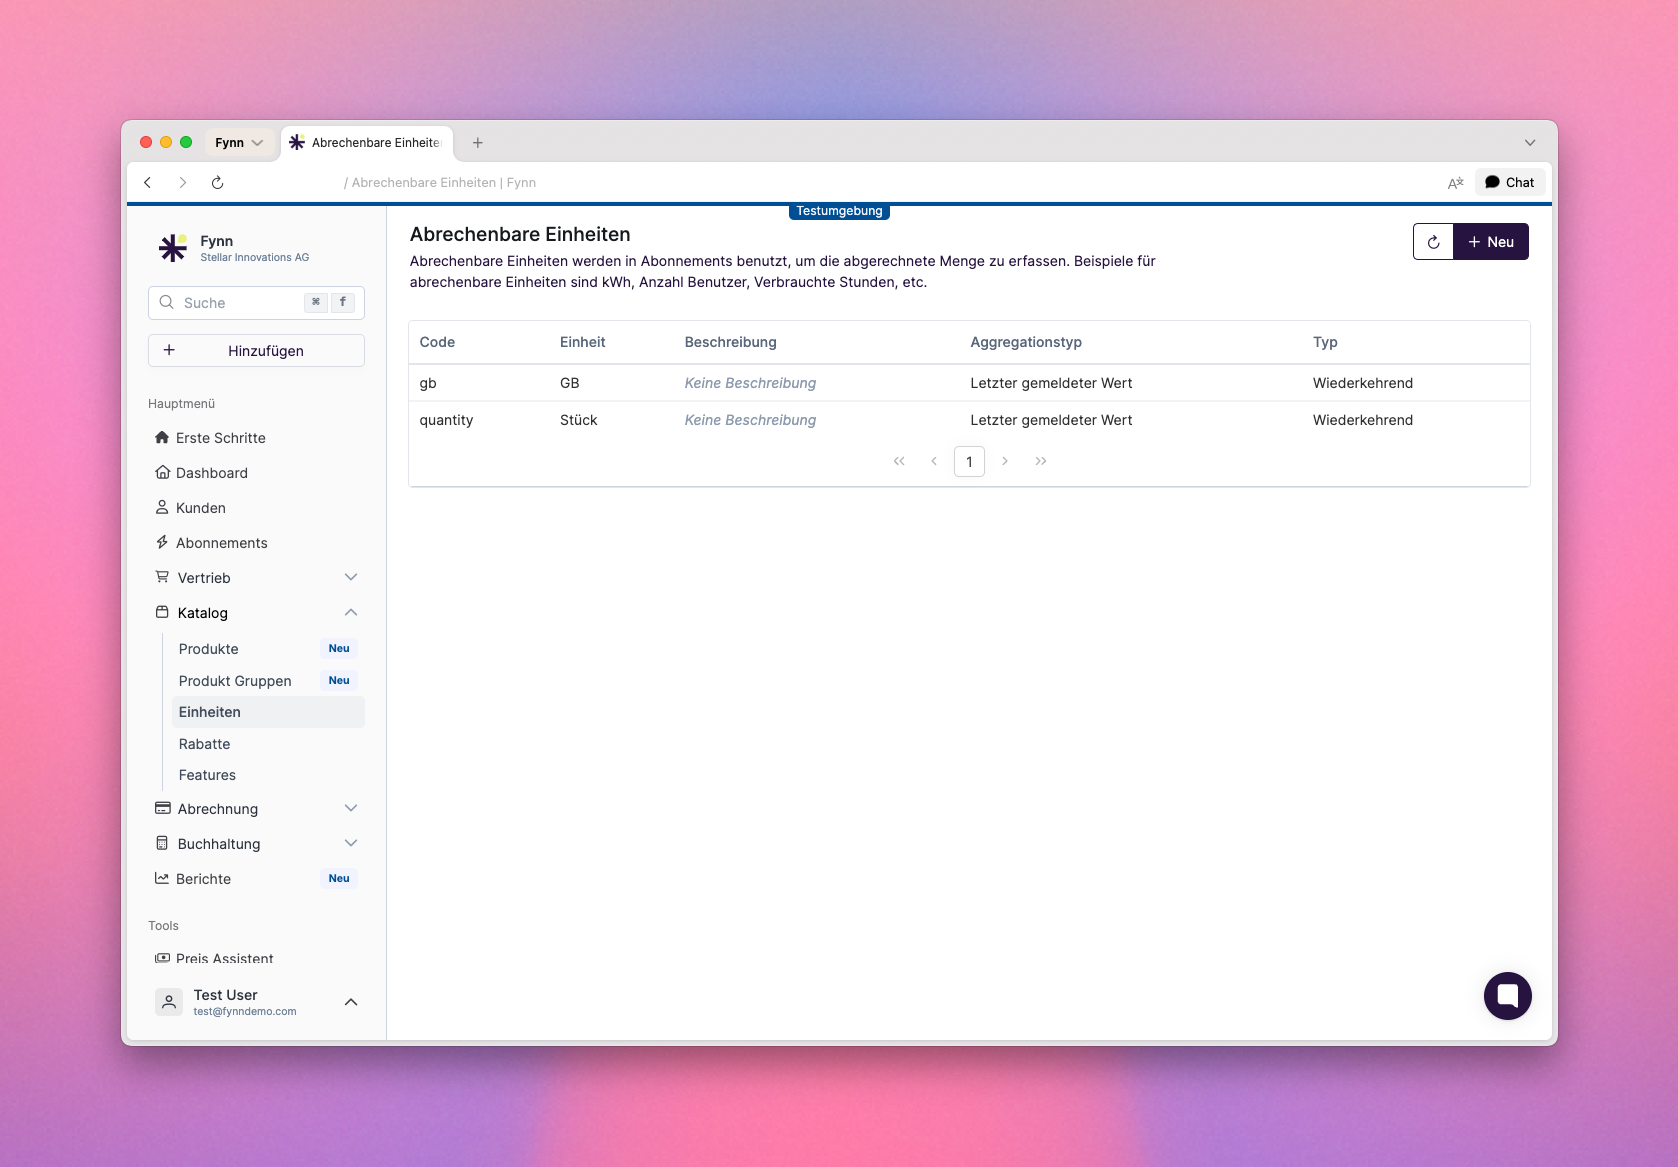Expand the Abrechnung menu chevron
The height and width of the screenshot is (1167, 1678).
[351, 808]
